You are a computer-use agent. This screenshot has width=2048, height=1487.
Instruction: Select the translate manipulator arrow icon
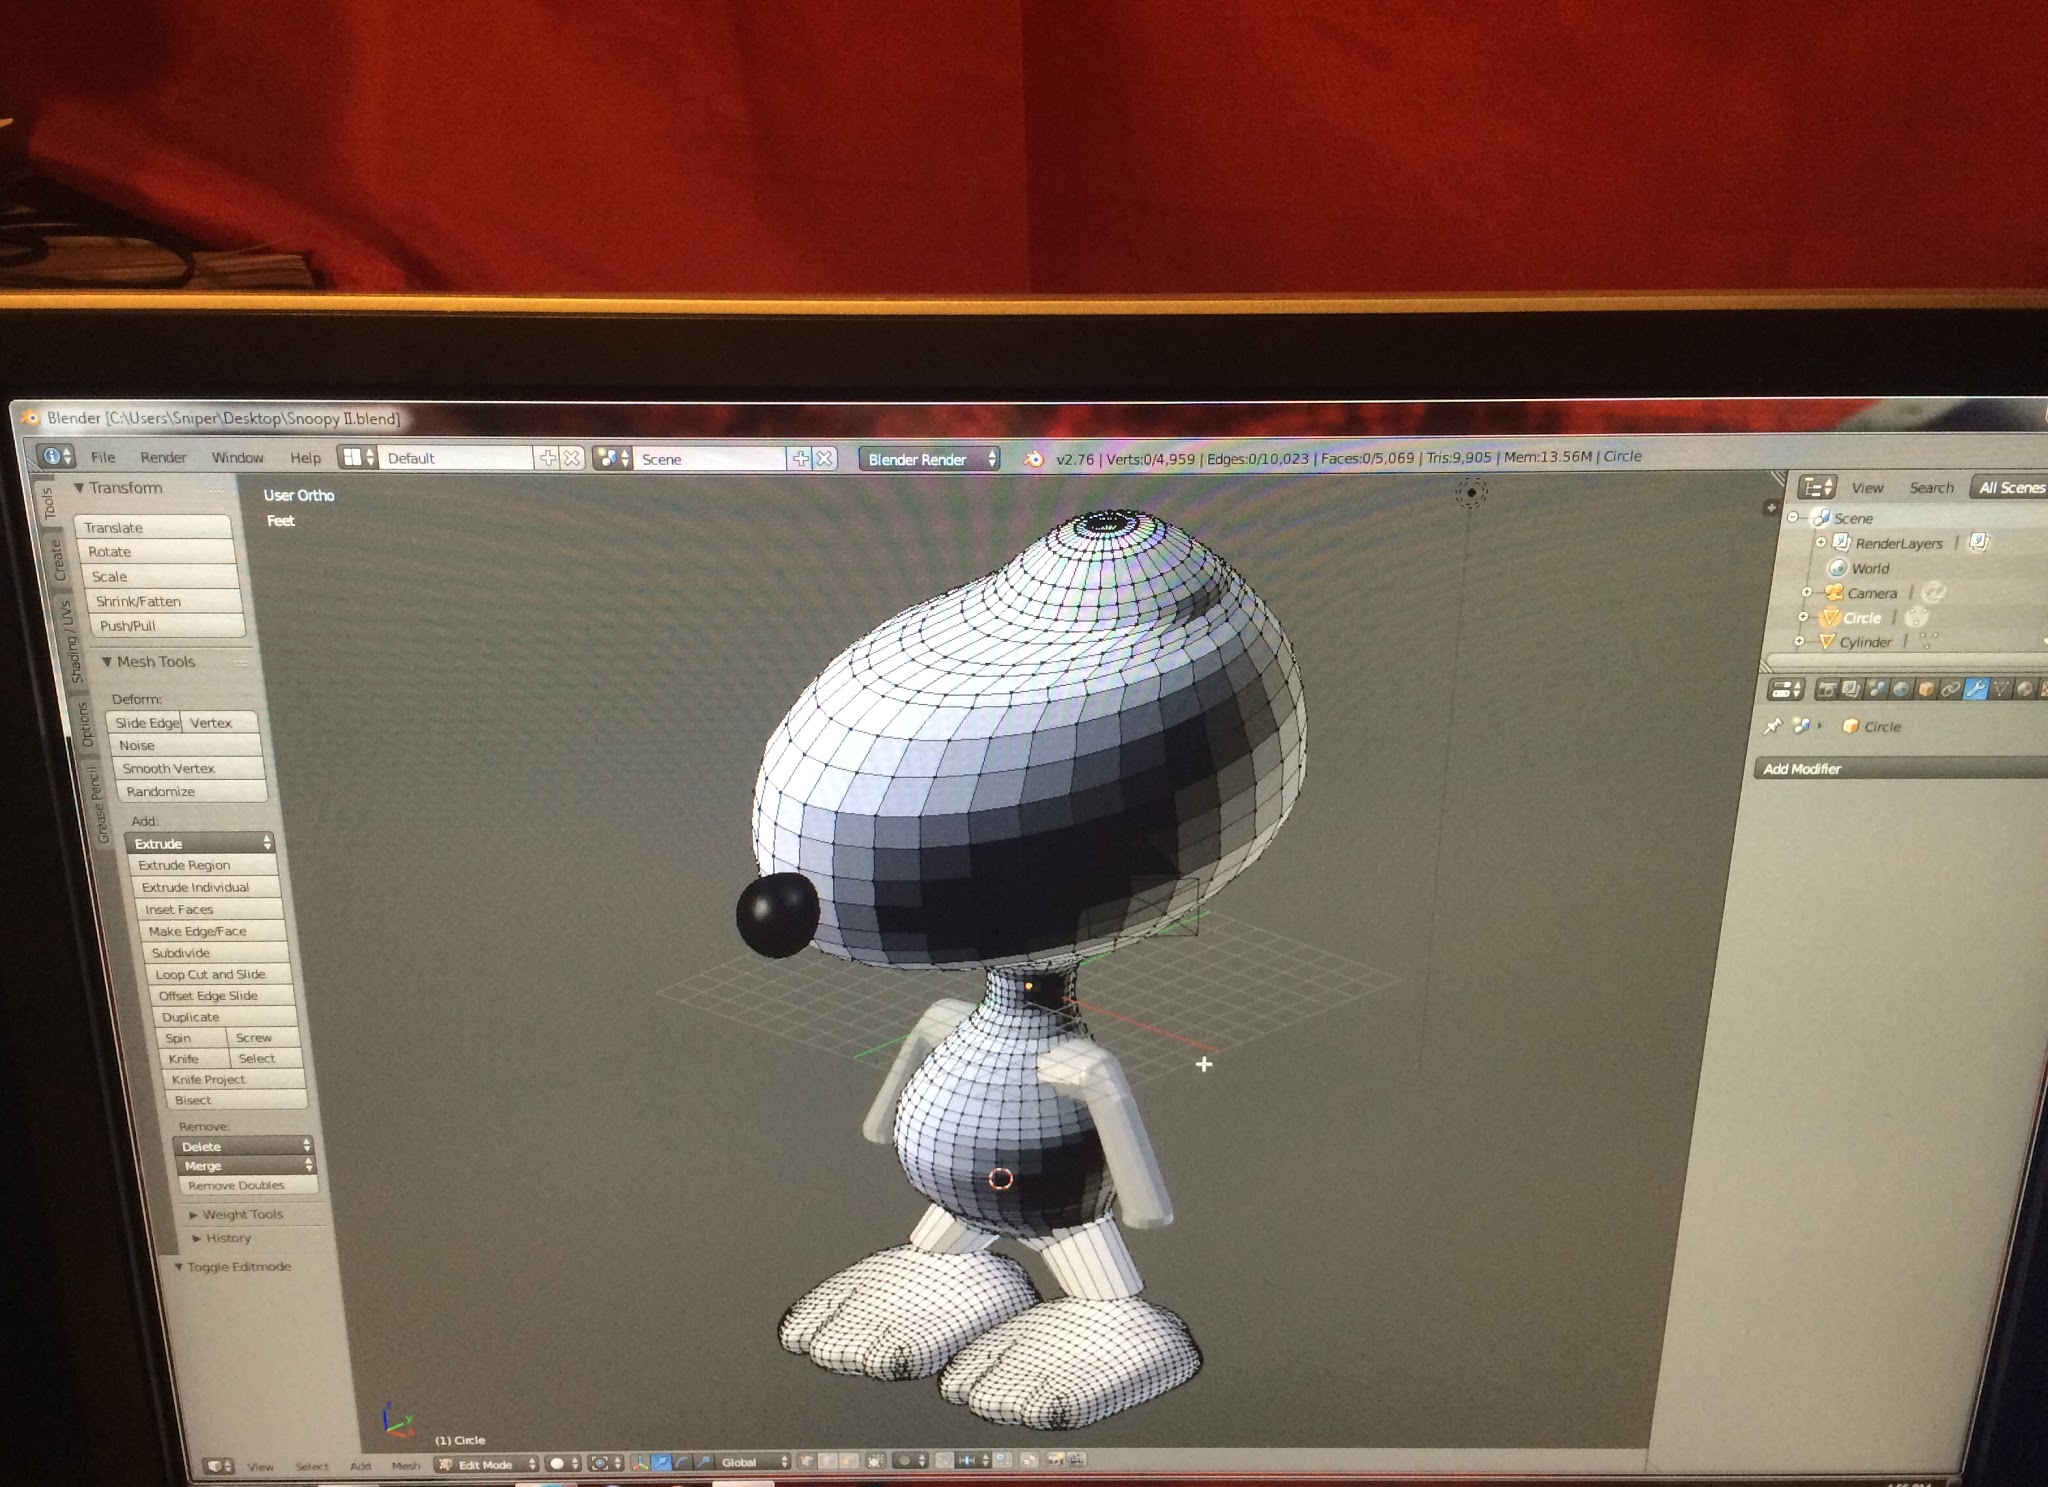[x=661, y=1463]
